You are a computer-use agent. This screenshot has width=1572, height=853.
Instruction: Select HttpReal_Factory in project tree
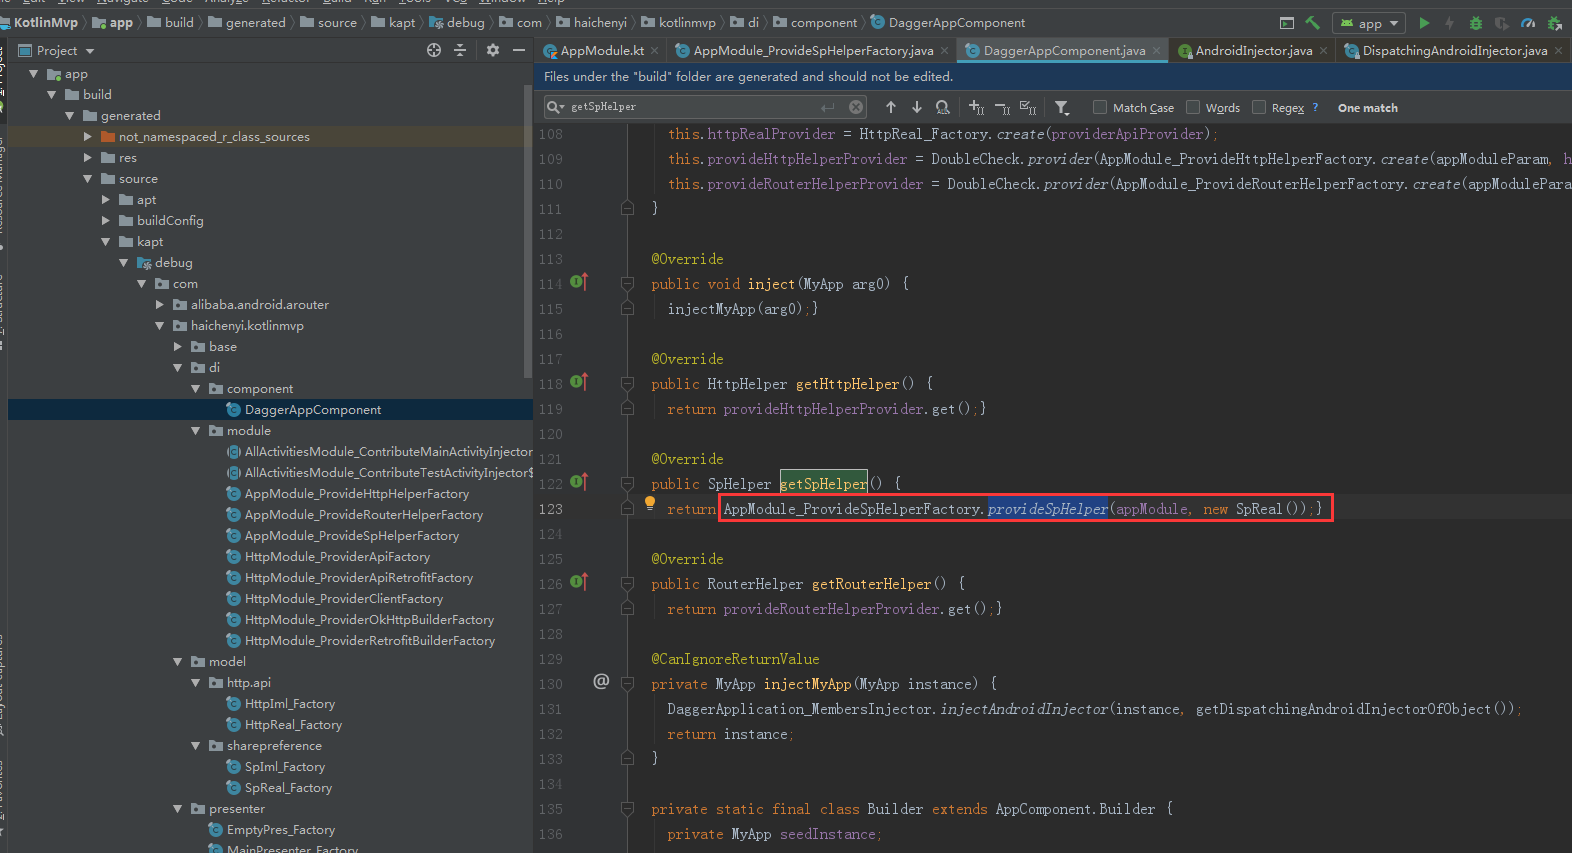tap(293, 725)
